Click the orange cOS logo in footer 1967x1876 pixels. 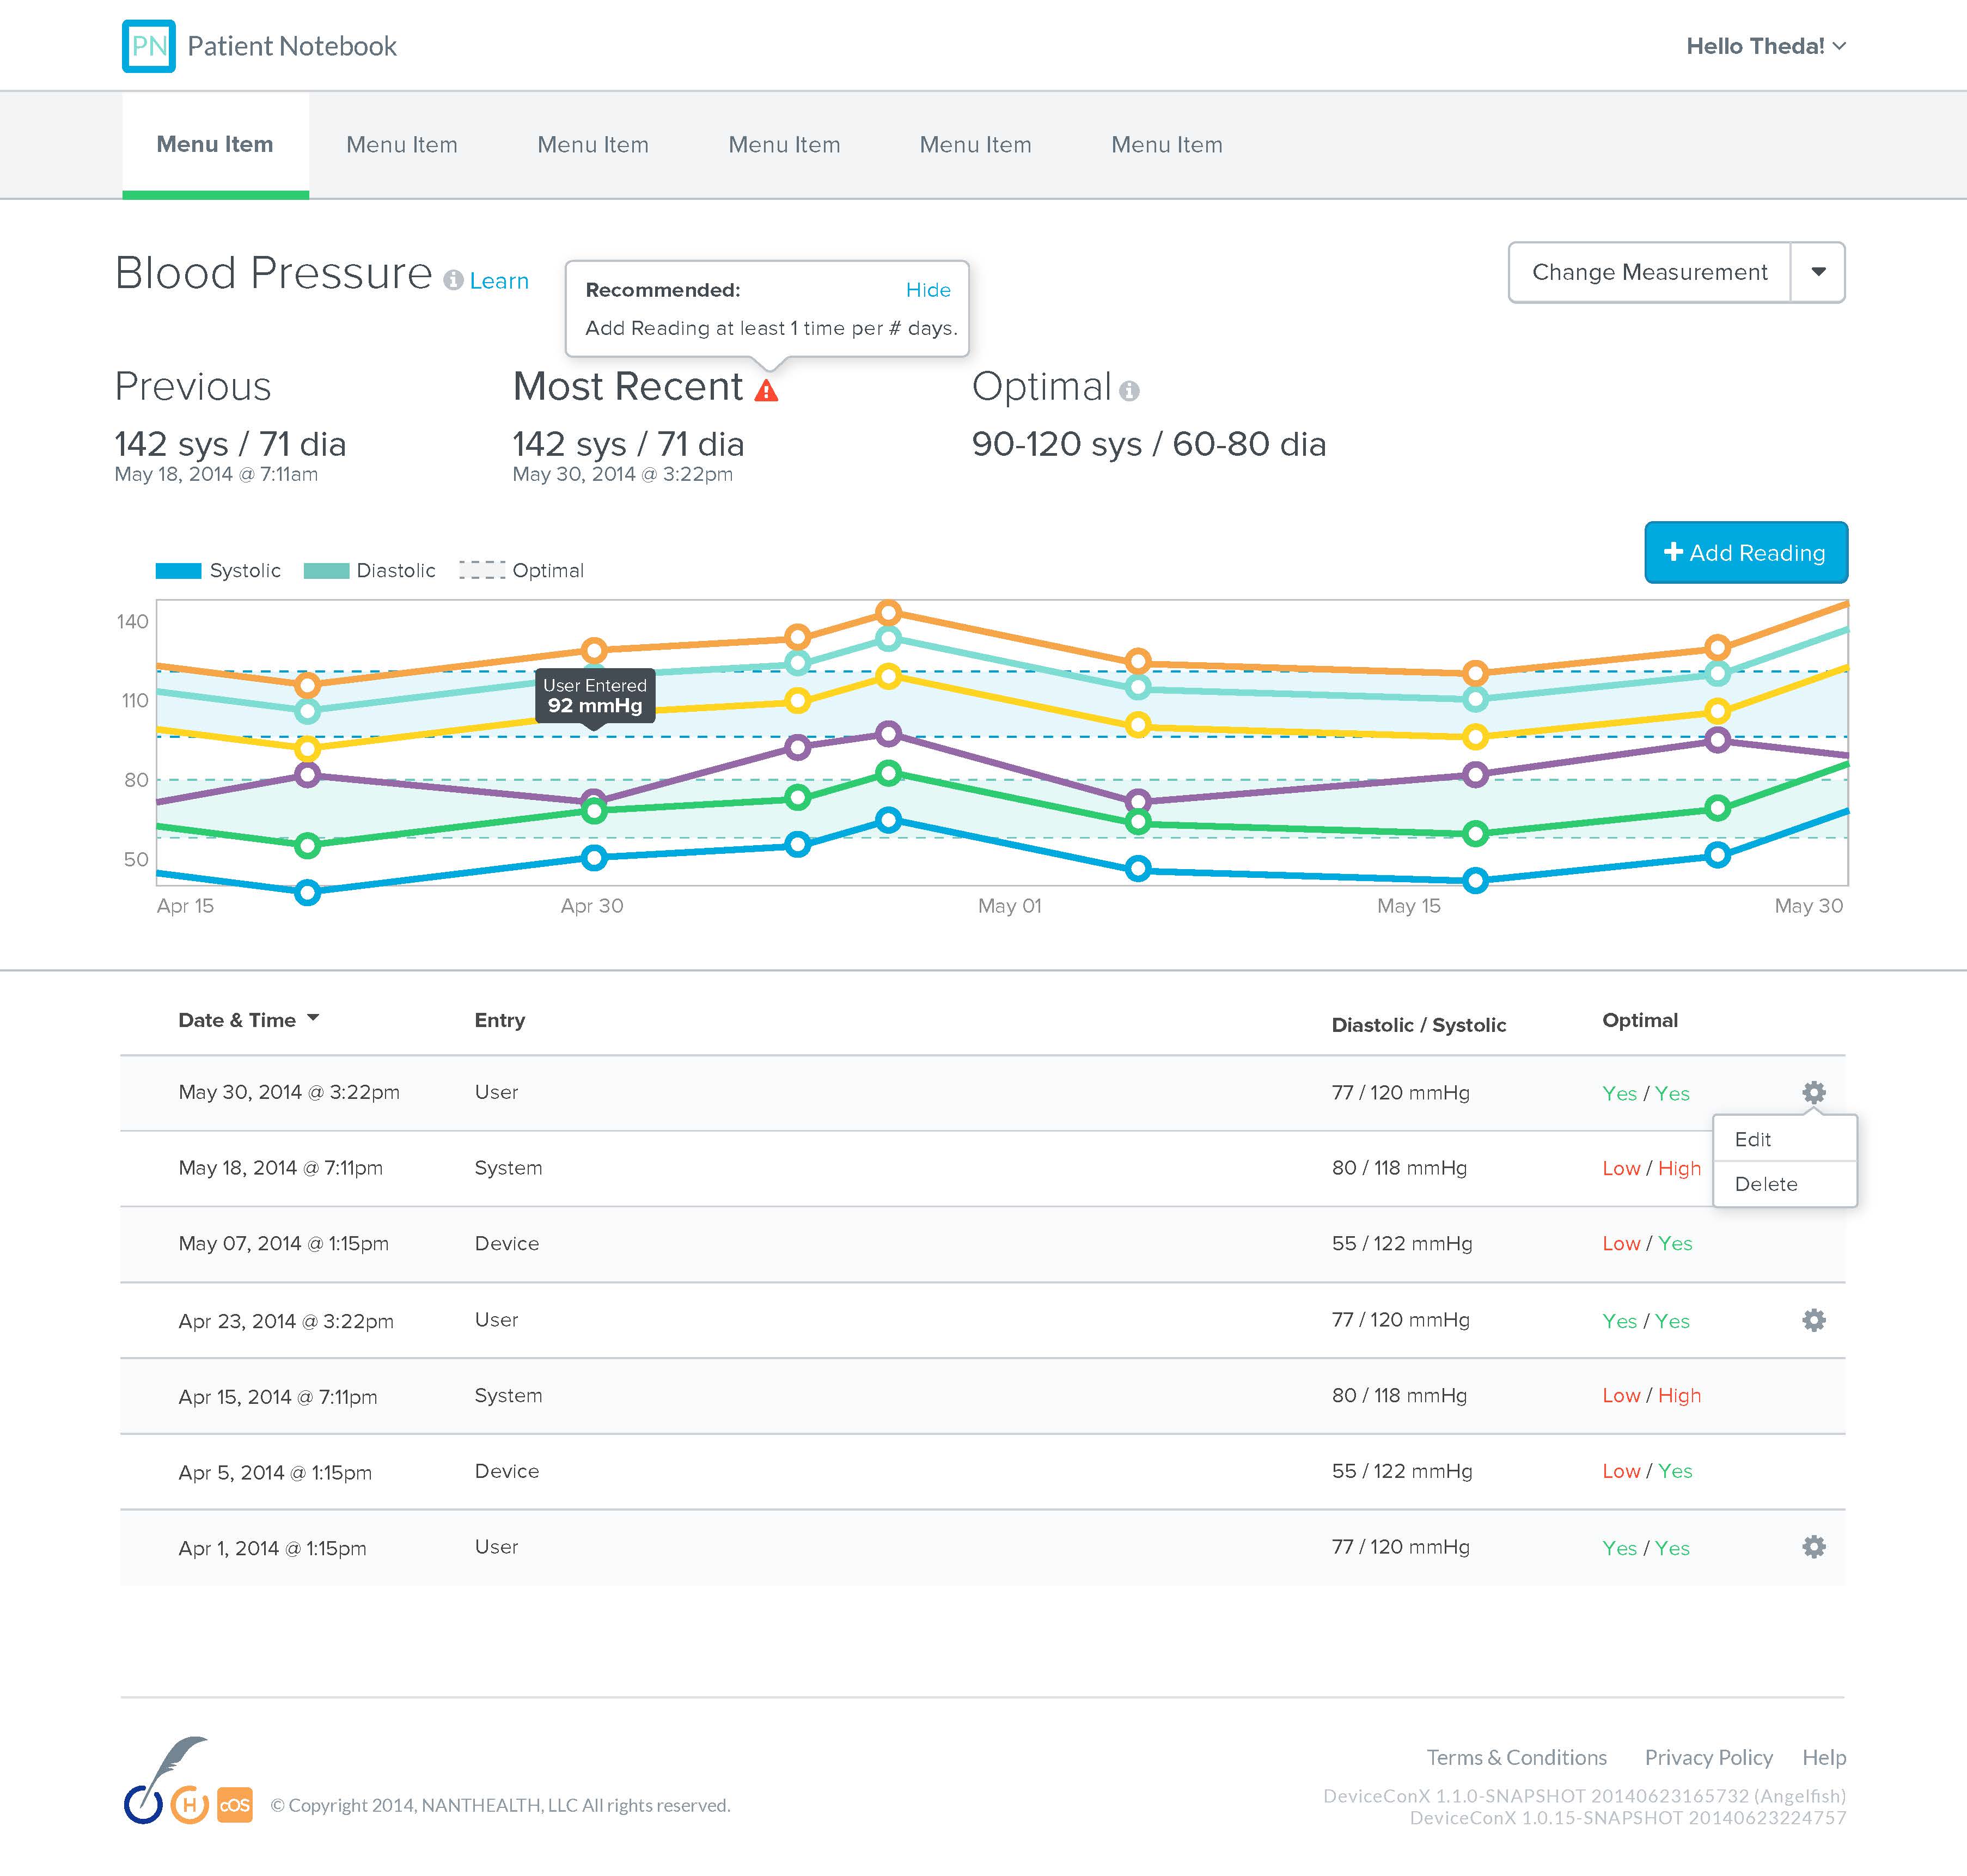coord(234,1805)
